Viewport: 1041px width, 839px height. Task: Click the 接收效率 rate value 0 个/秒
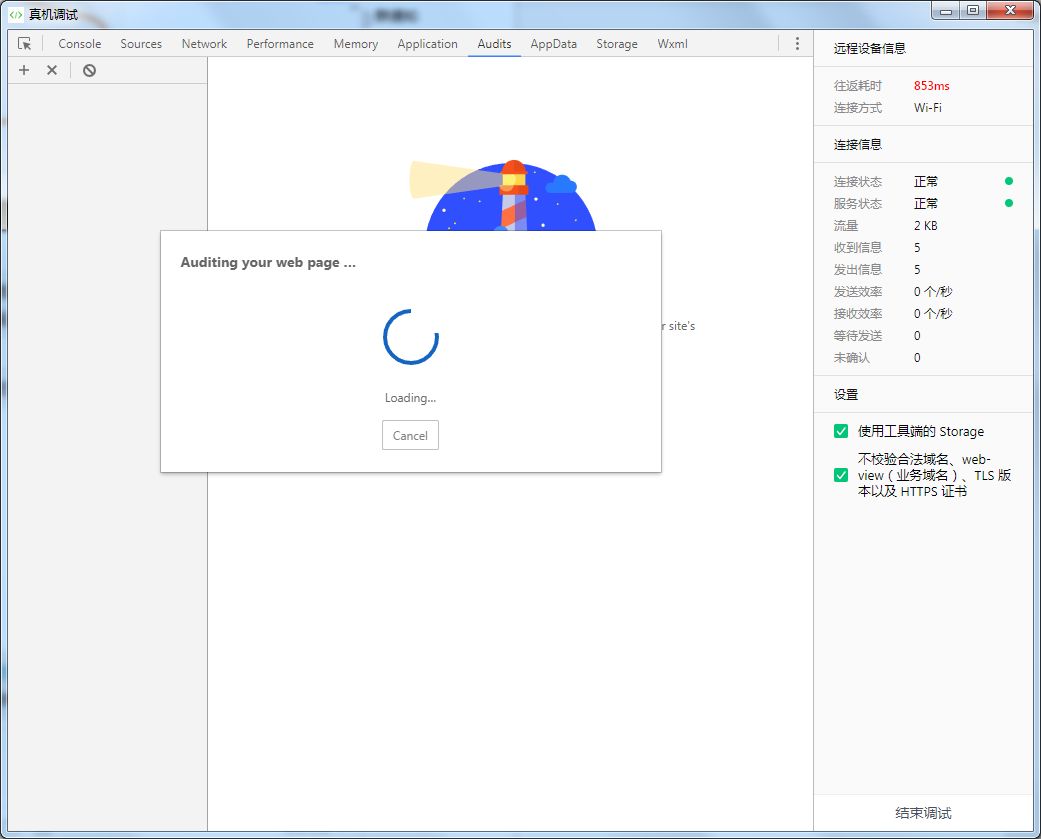click(x=933, y=313)
